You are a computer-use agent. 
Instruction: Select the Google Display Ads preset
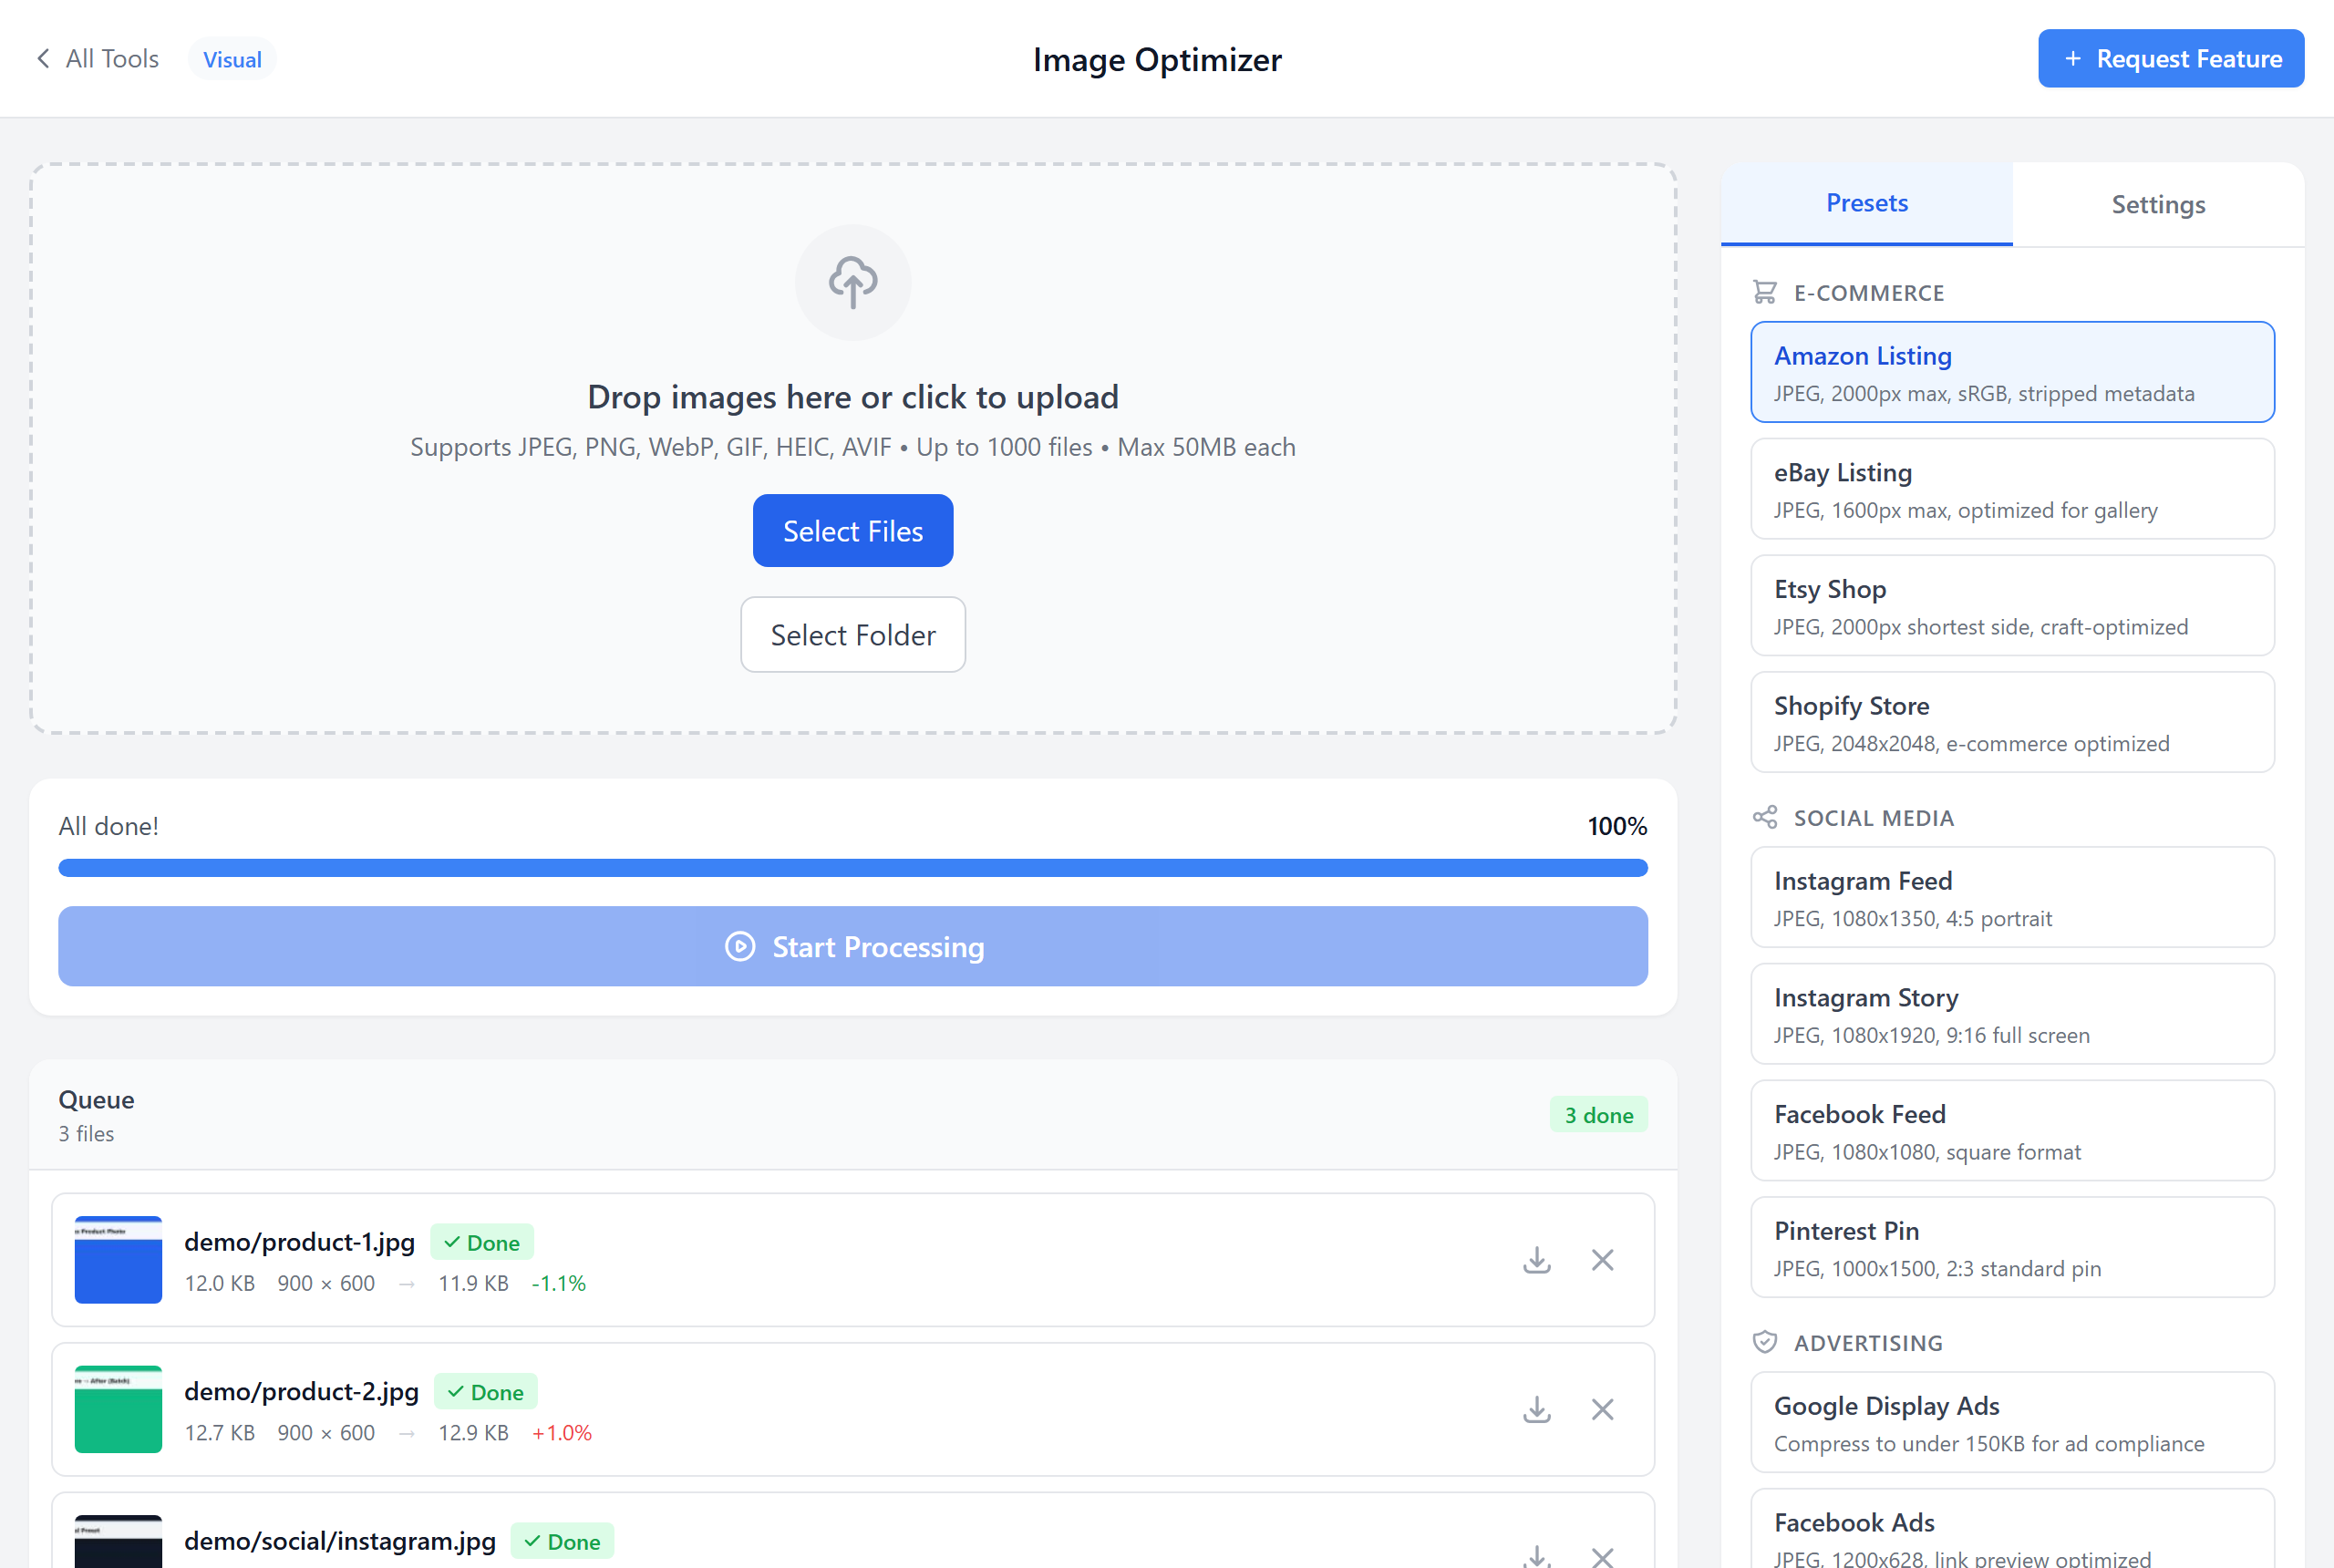(x=2012, y=1422)
